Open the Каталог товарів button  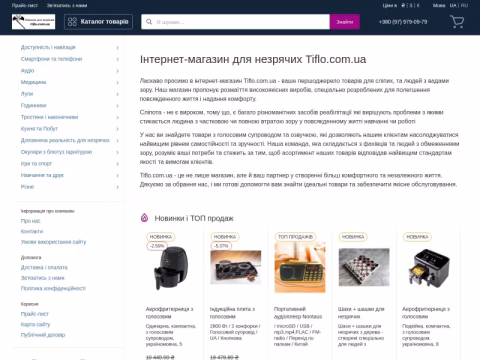(98, 22)
